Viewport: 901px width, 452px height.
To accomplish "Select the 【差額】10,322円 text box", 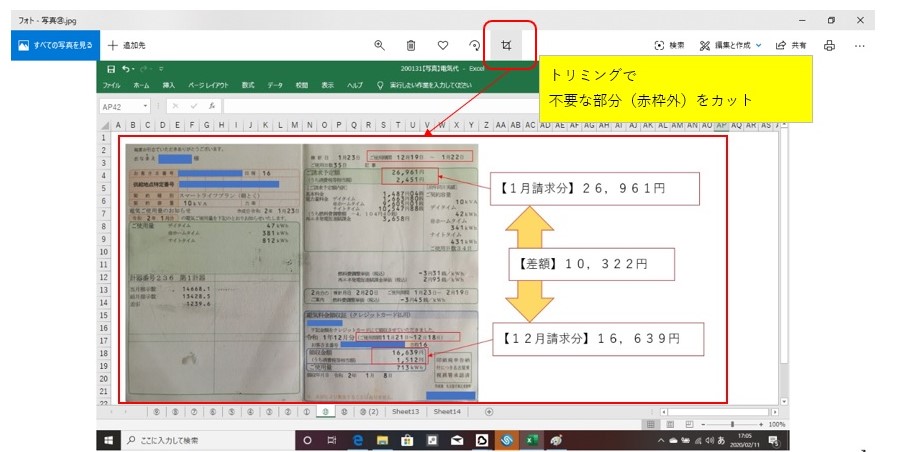I will coord(592,264).
